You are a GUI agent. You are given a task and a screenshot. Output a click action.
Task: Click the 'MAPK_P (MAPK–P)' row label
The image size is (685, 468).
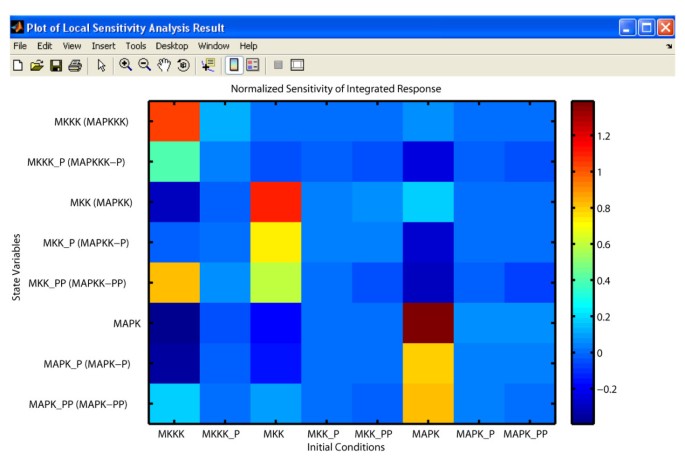pyautogui.click(x=87, y=364)
